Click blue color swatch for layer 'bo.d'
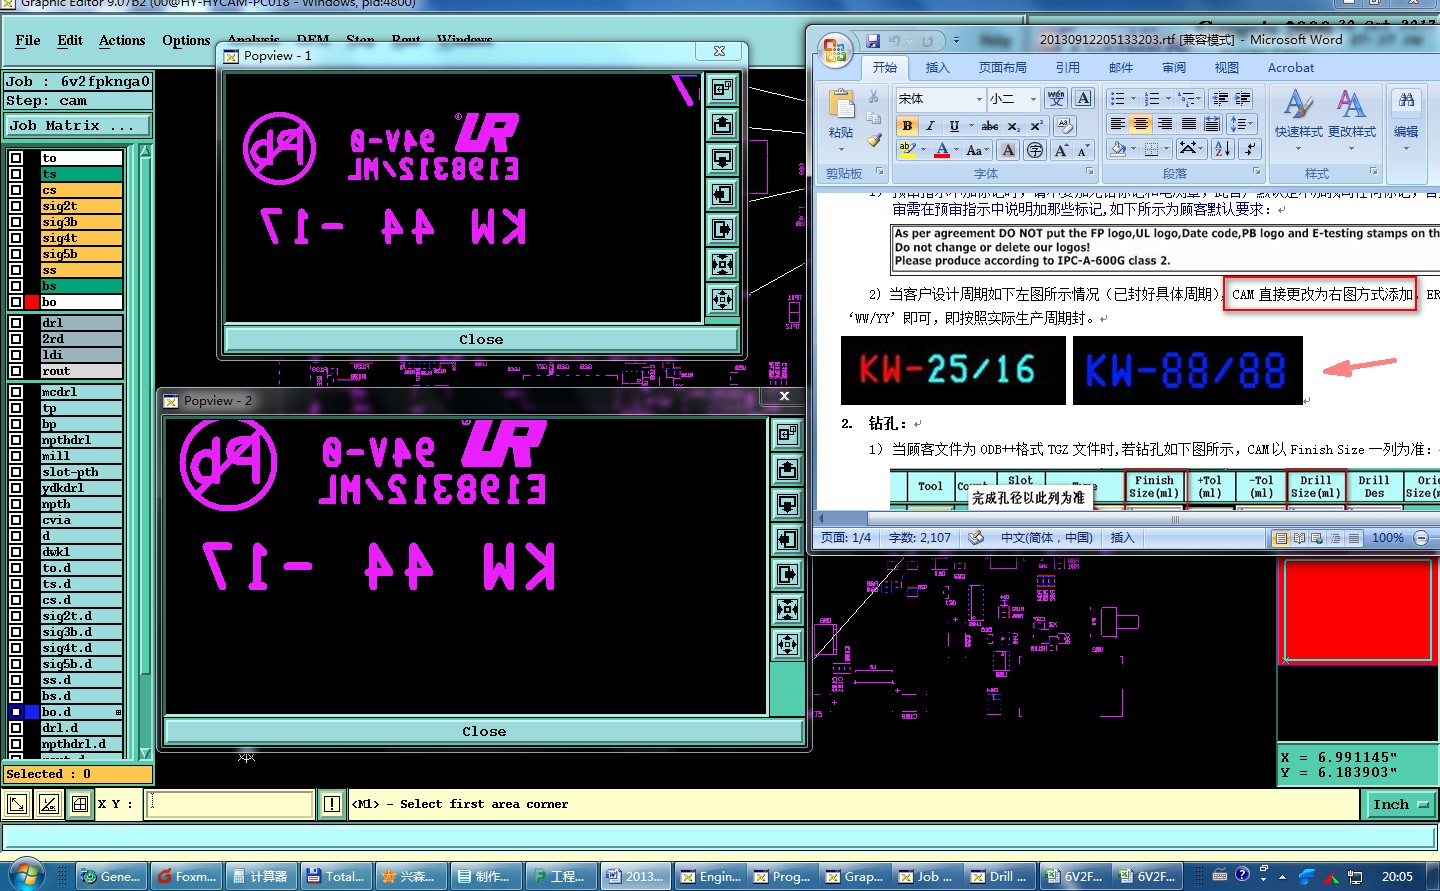 point(32,712)
